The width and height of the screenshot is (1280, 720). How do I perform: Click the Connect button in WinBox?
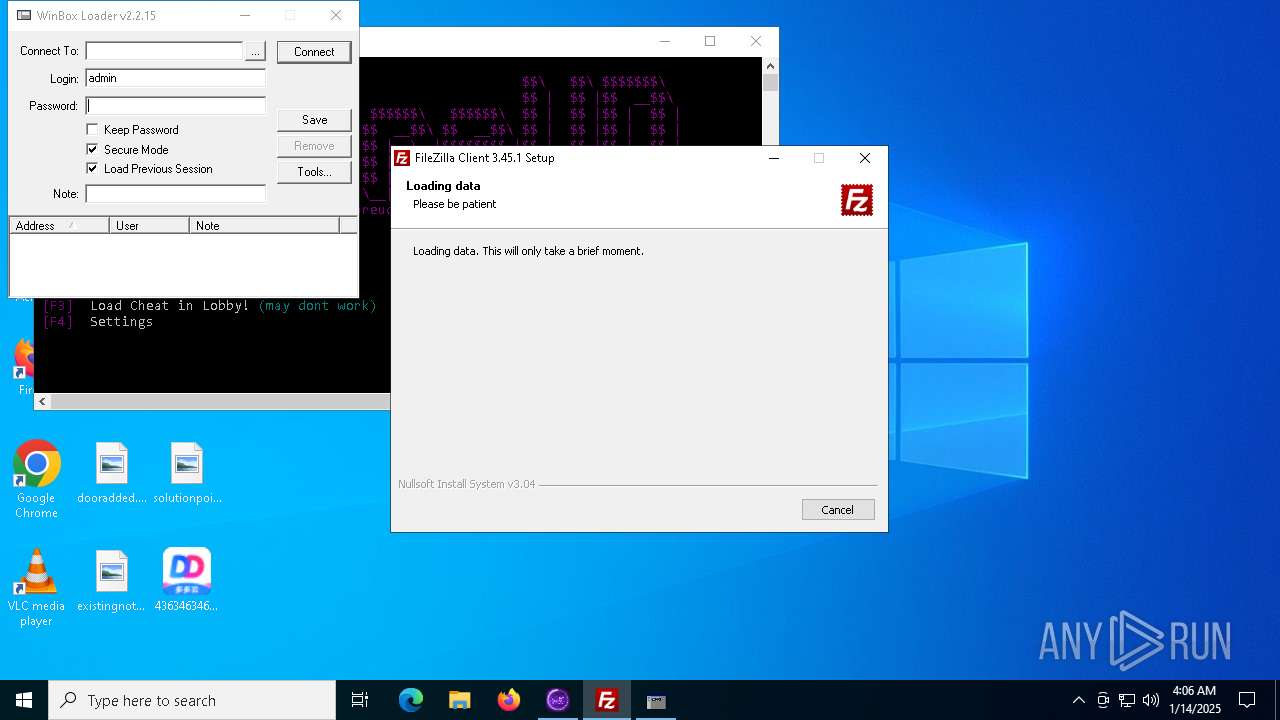point(314,52)
